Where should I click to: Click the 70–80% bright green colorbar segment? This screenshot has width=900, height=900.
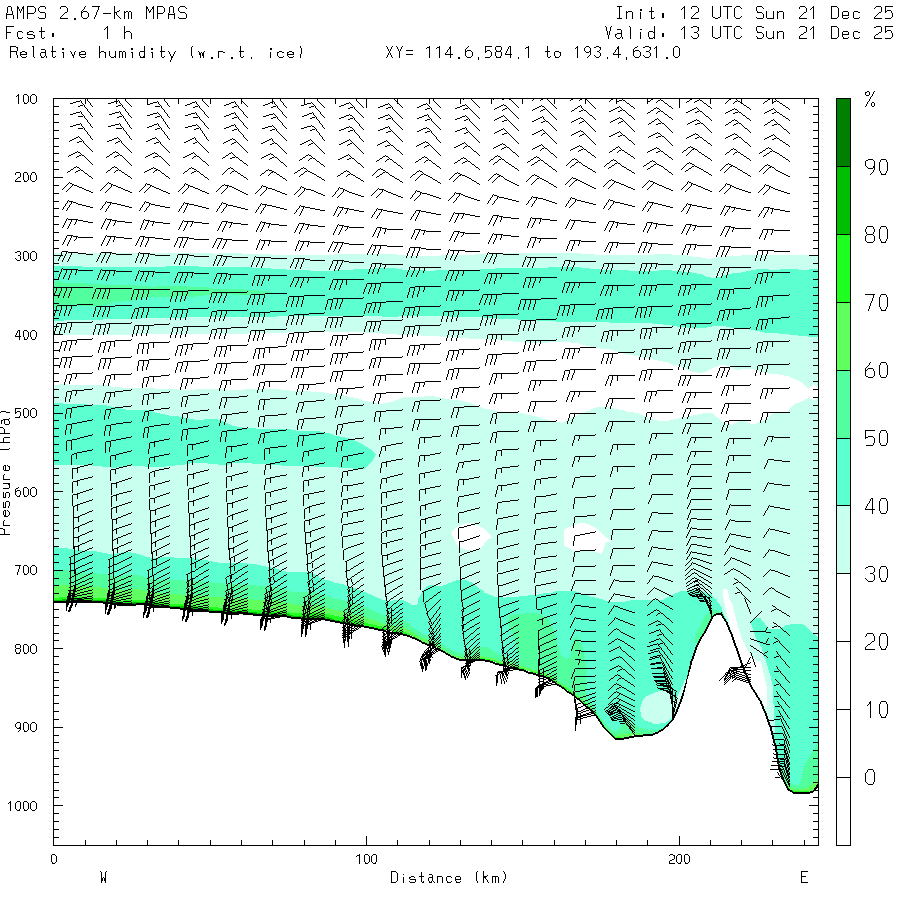click(x=843, y=269)
